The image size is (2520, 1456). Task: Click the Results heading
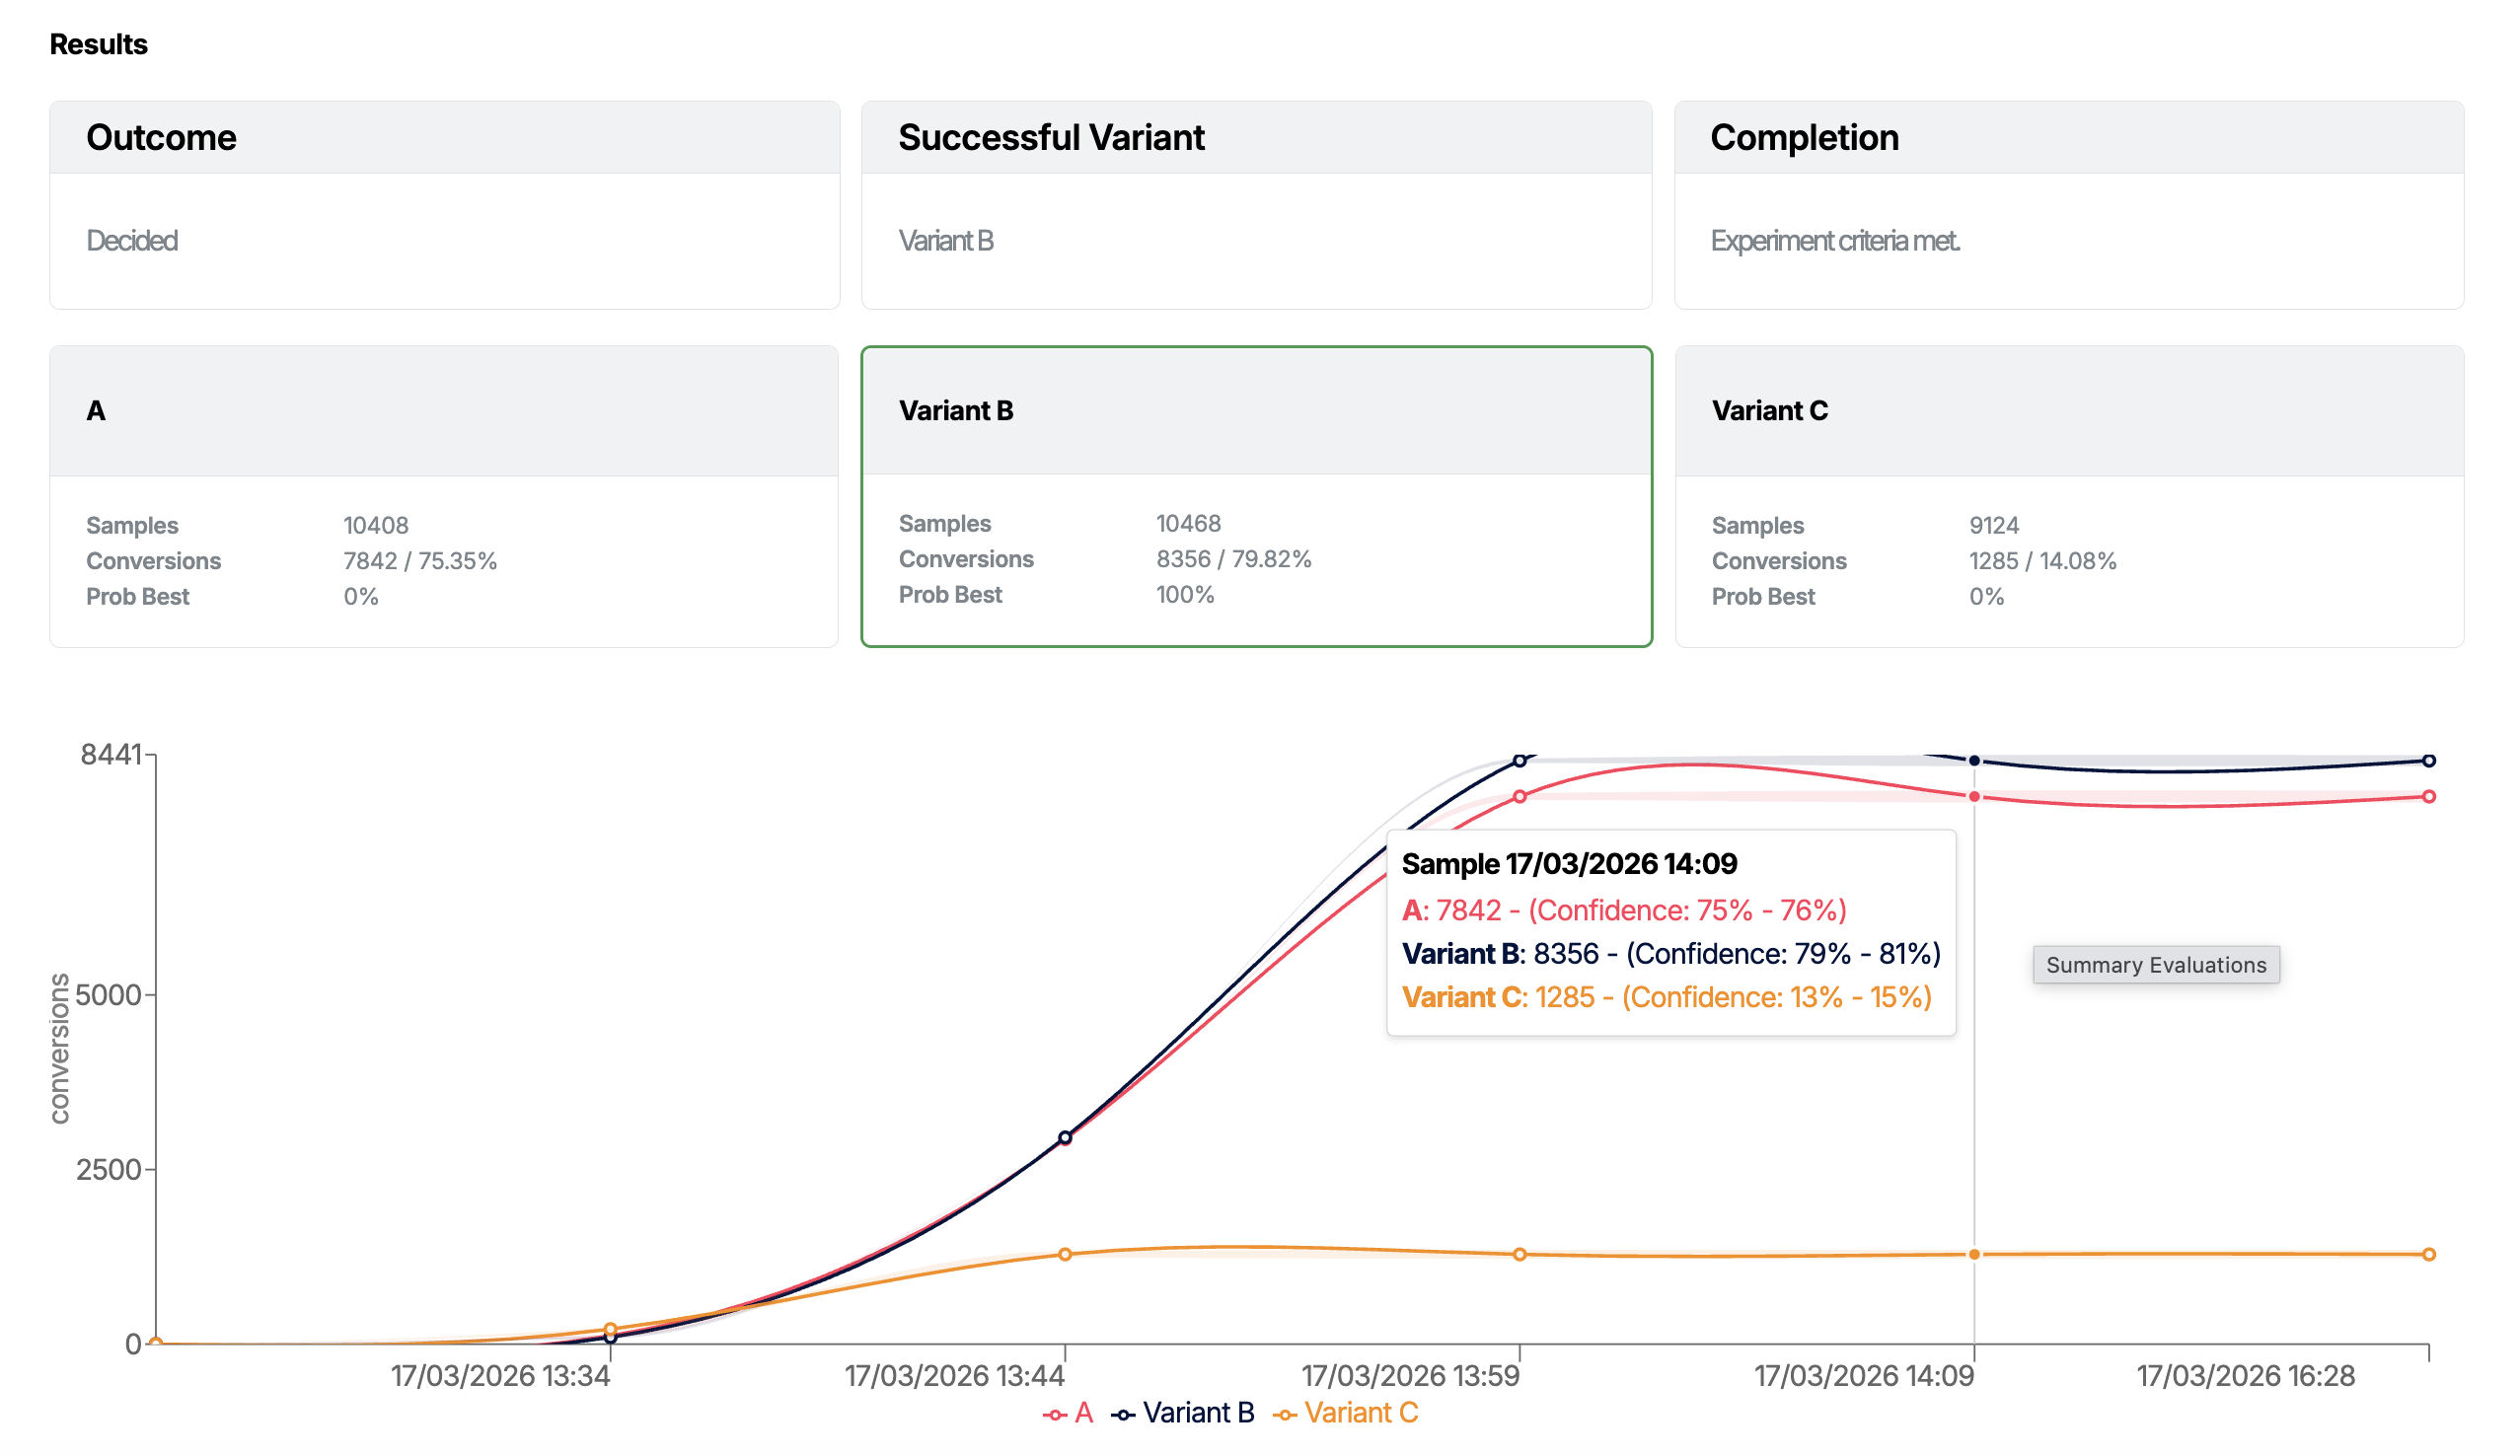[x=98, y=44]
